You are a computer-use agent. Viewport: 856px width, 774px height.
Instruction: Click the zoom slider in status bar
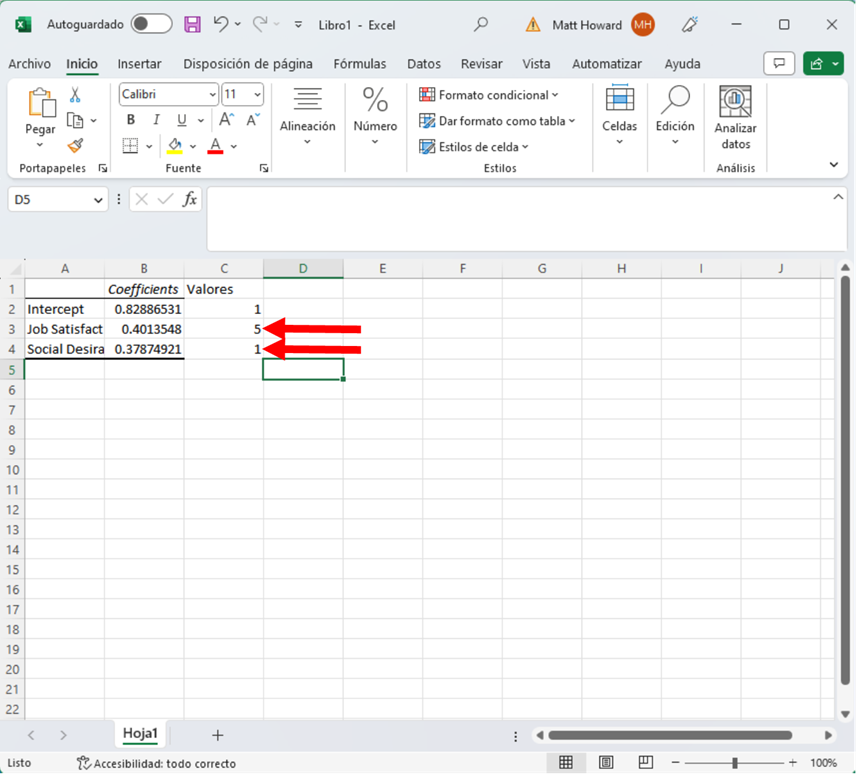point(735,763)
